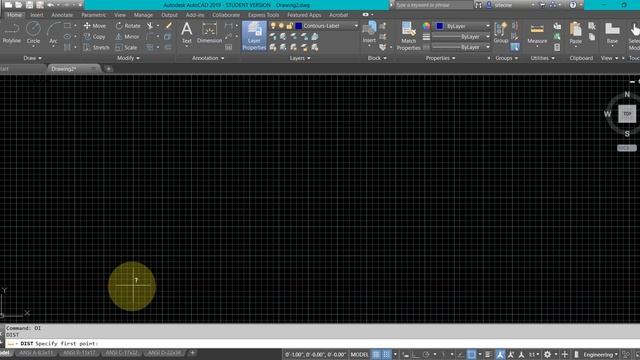The height and width of the screenshot is (360, 640).
Task: Choose the Copy tool in Modify panel
Action: tap(95, 37)
